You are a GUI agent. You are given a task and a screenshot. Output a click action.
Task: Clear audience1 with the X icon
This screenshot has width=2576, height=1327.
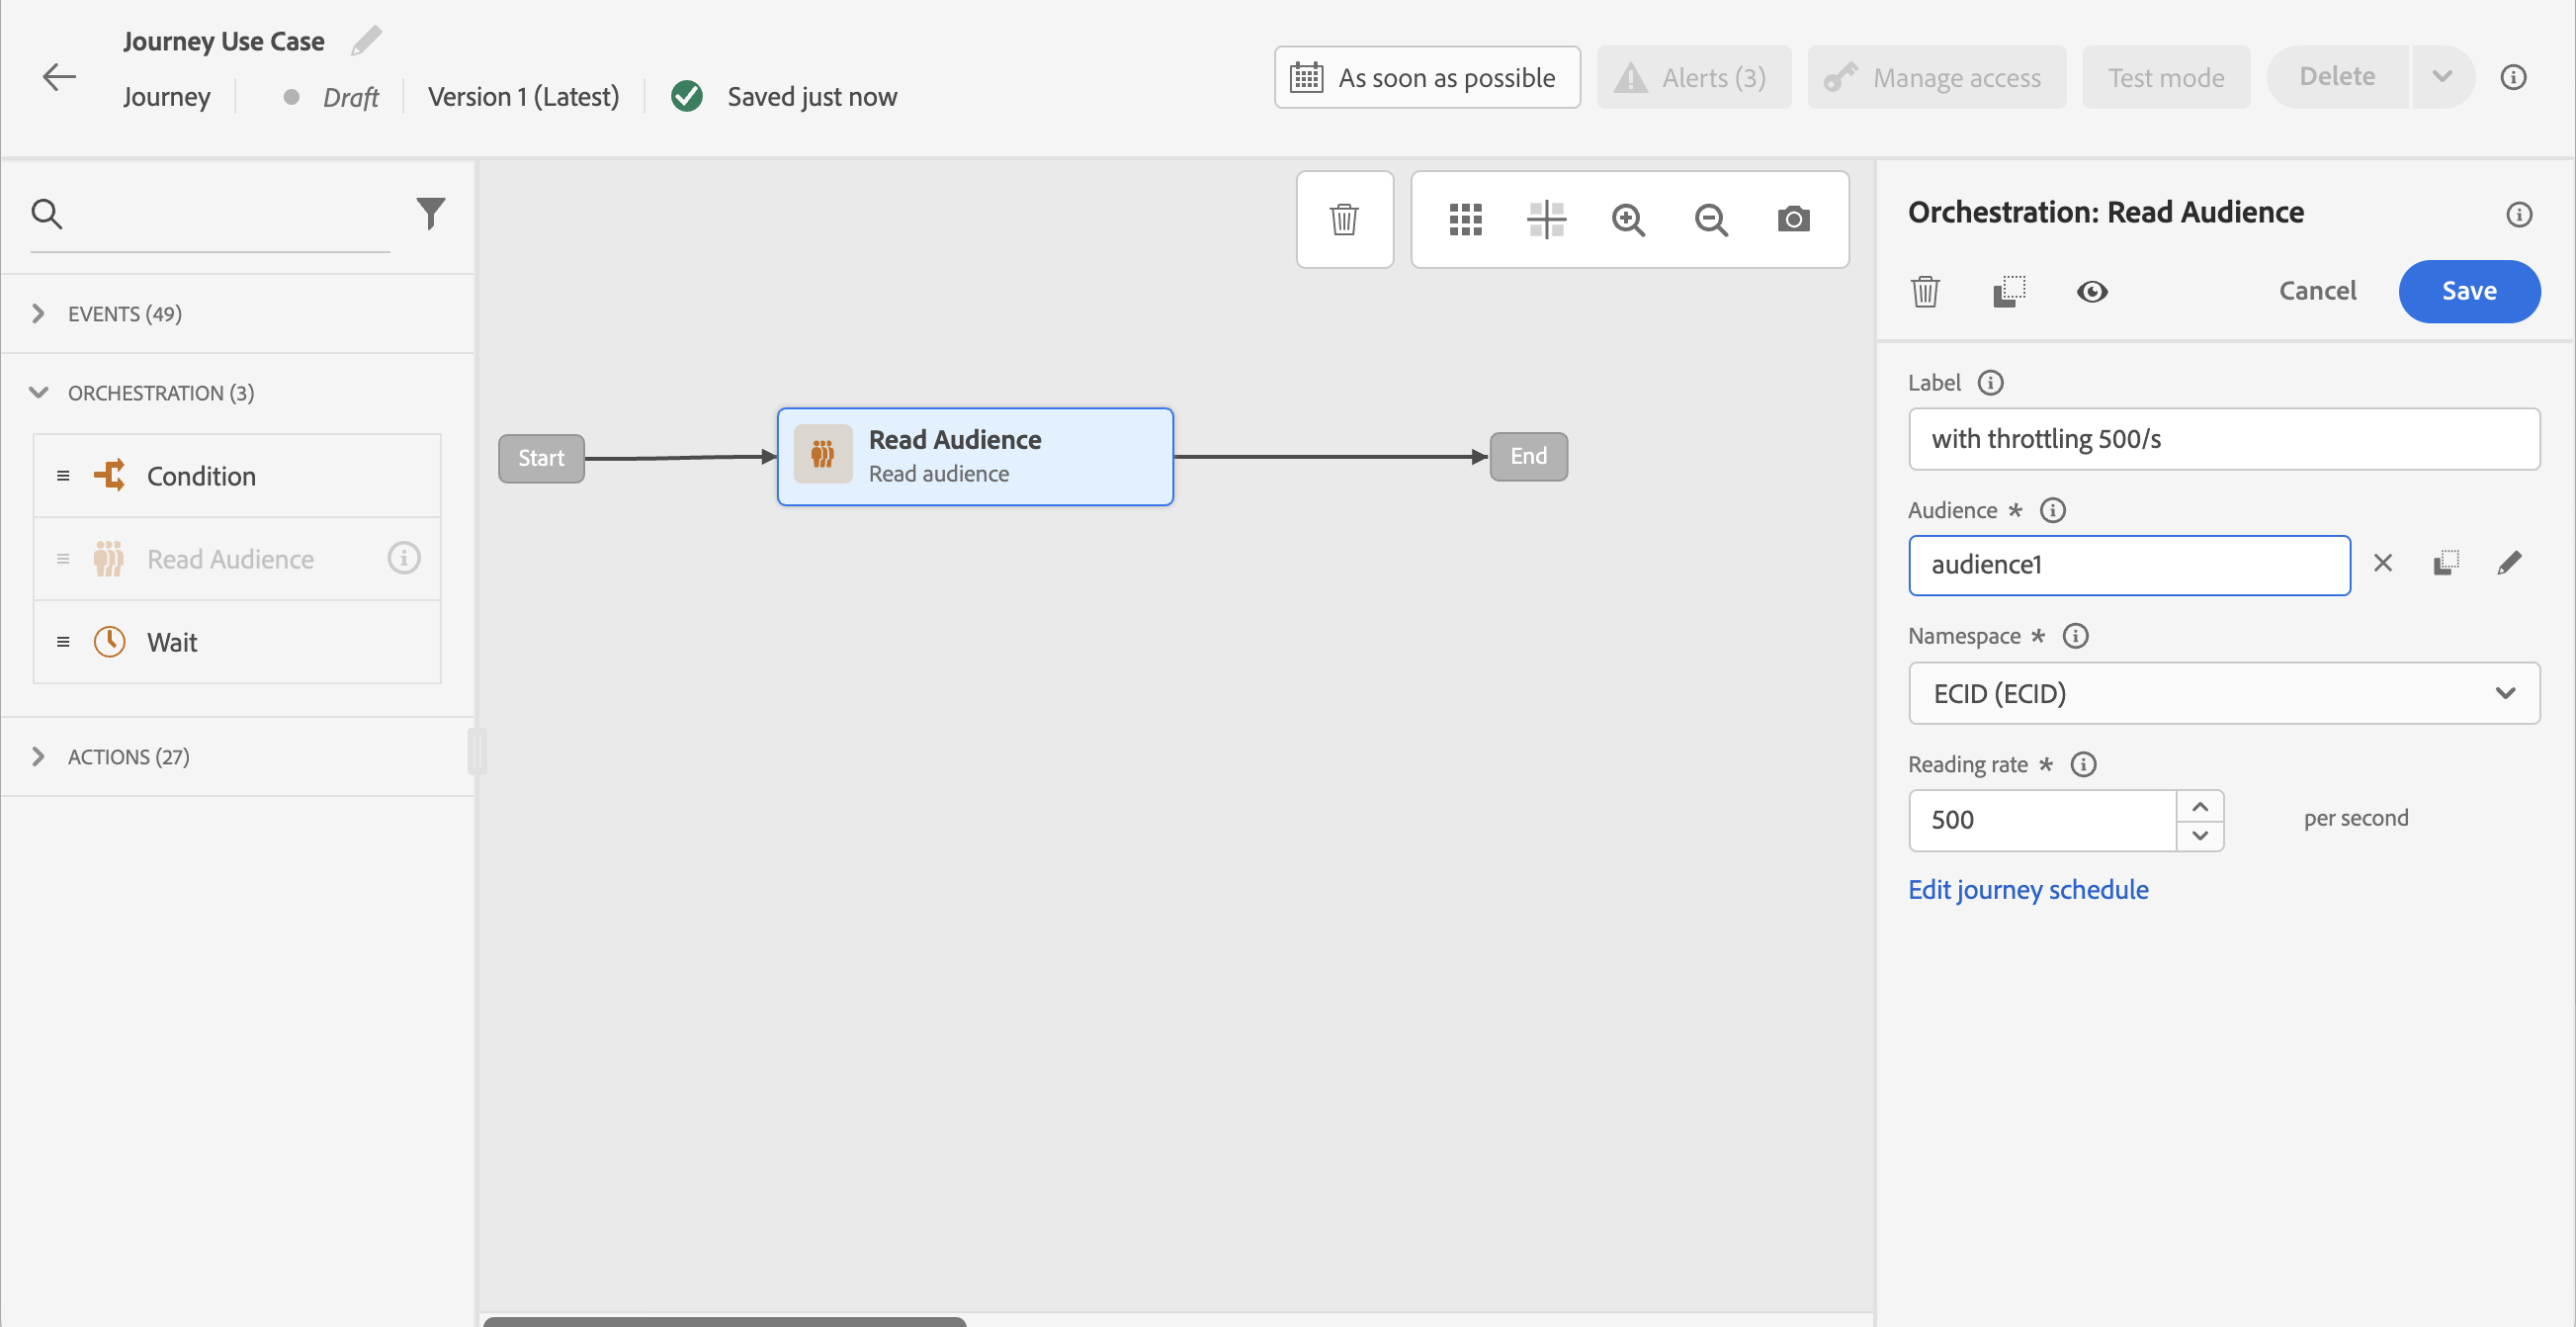coord(2383,564)
